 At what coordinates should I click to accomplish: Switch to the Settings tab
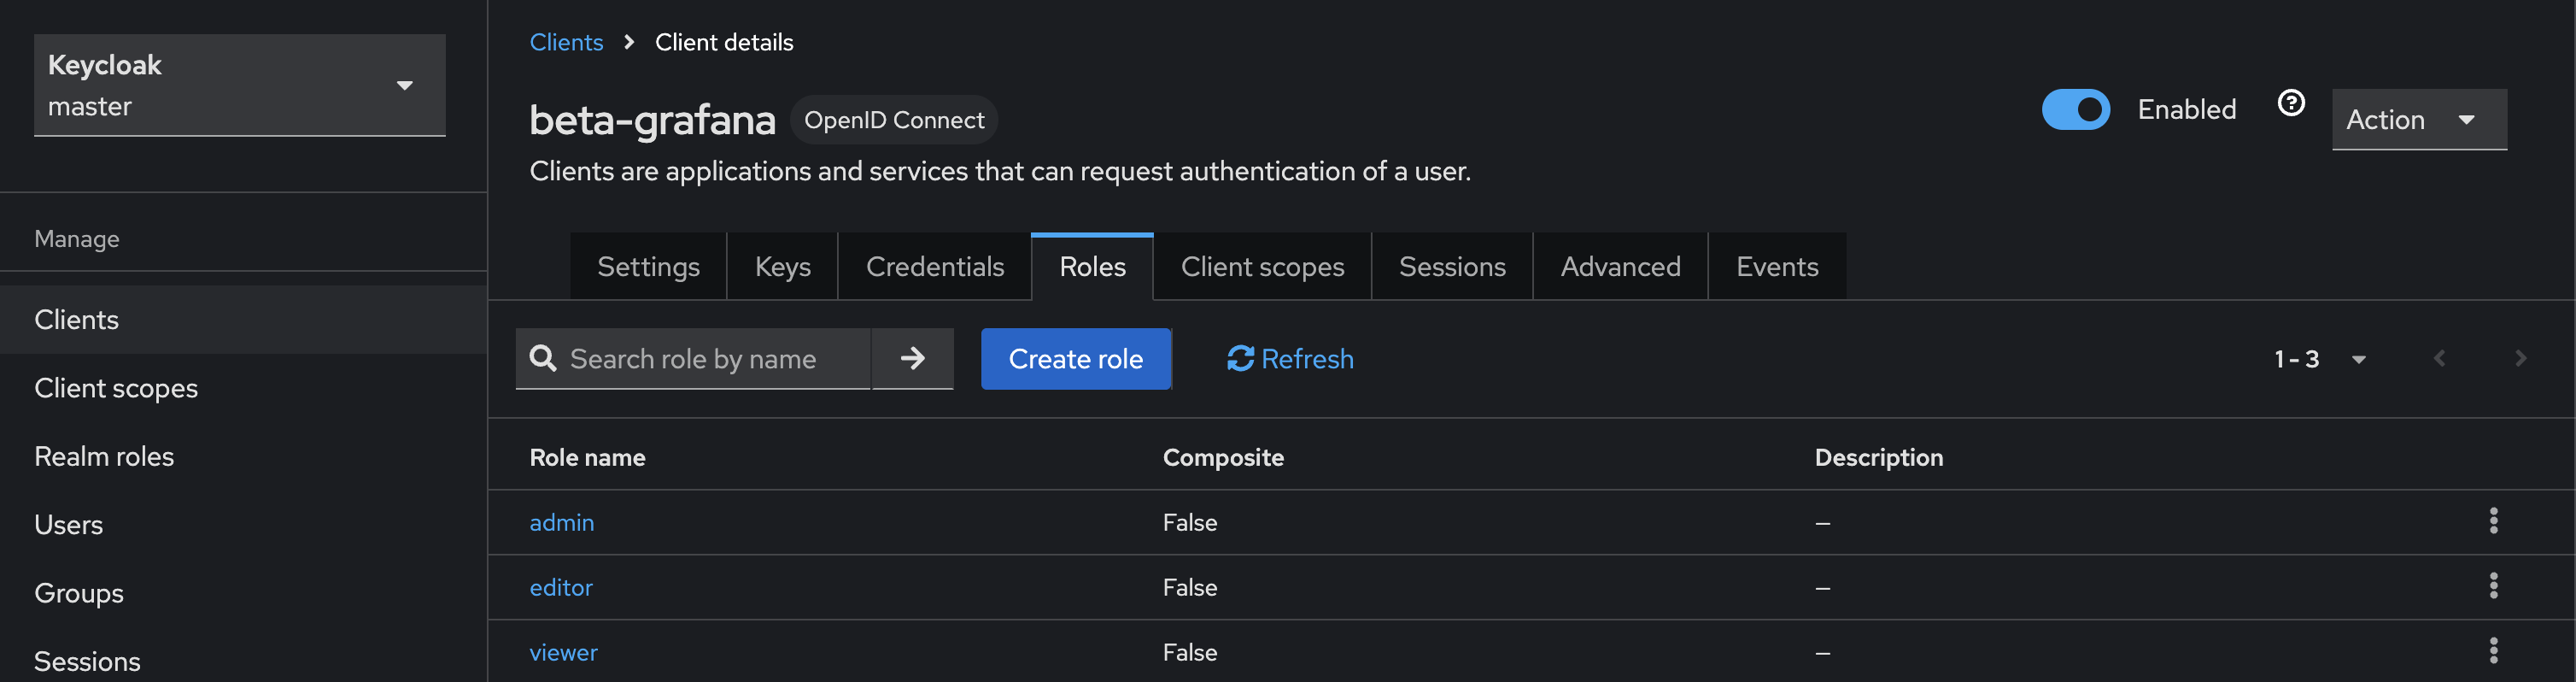(648, 267)
